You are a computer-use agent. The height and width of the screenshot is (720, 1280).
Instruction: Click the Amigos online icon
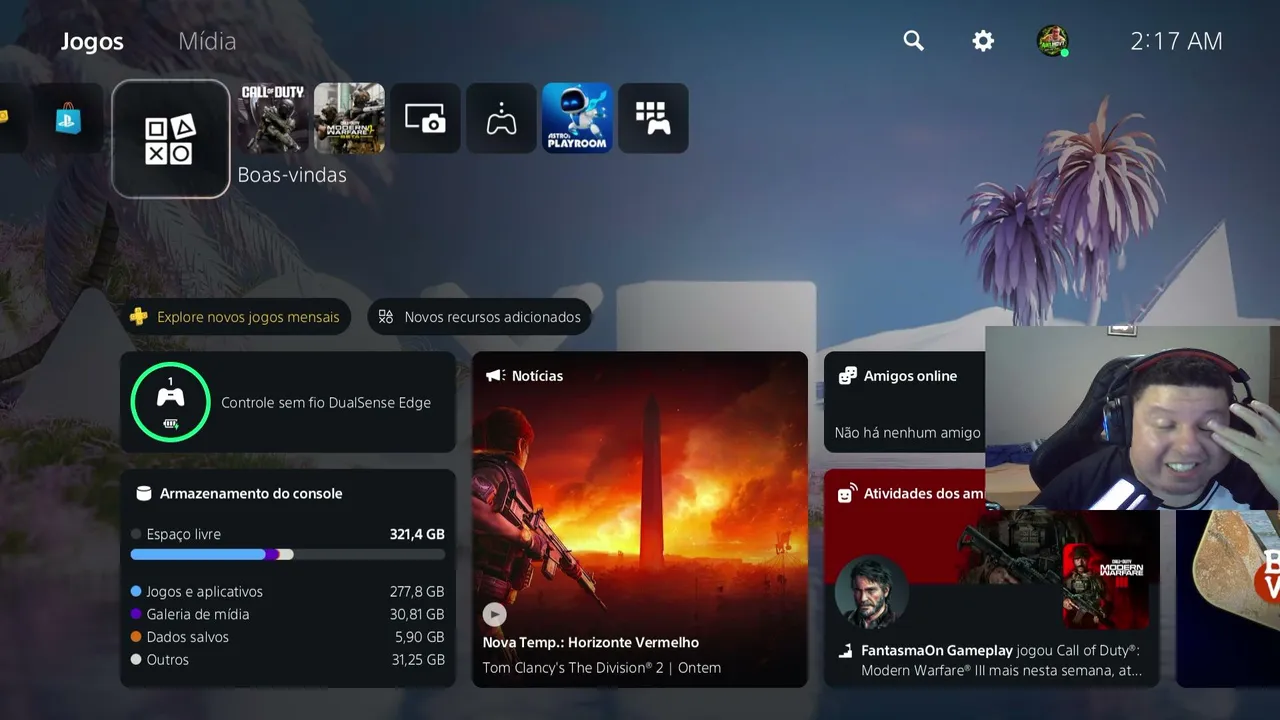[x=848, y=376]
